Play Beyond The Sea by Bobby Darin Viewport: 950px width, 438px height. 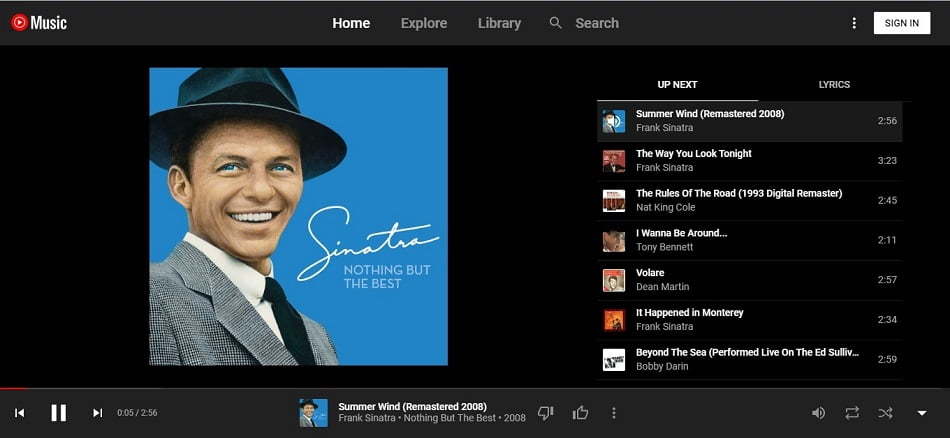(749, 359)
